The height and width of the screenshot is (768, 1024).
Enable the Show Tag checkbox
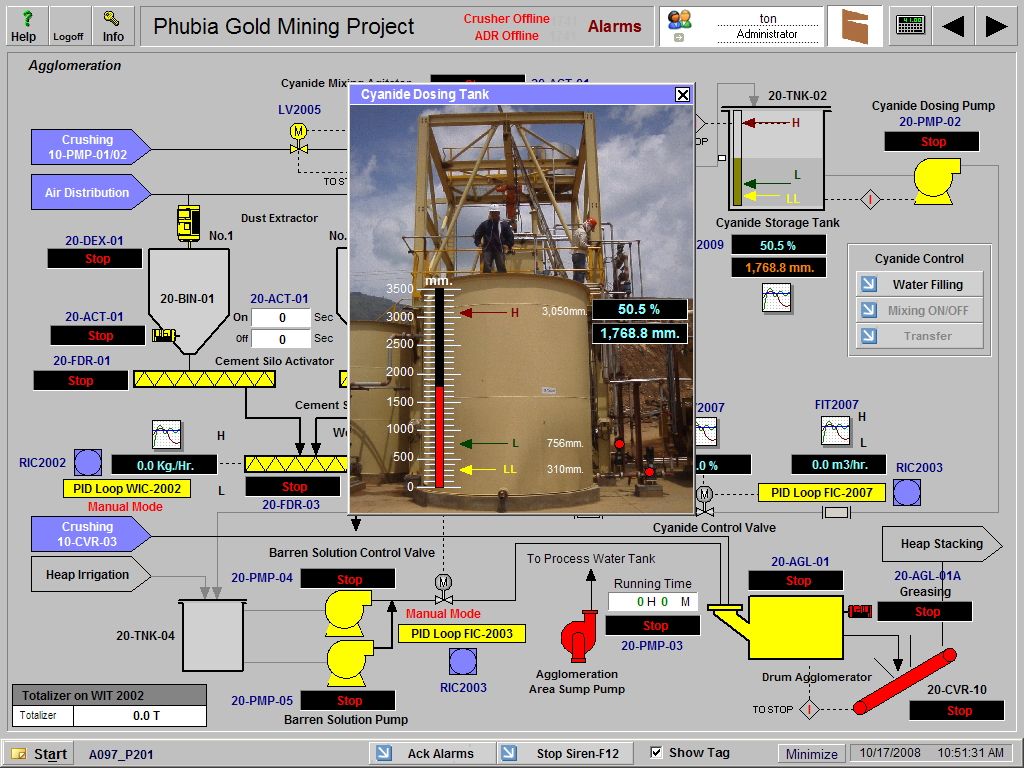(655, 751)
